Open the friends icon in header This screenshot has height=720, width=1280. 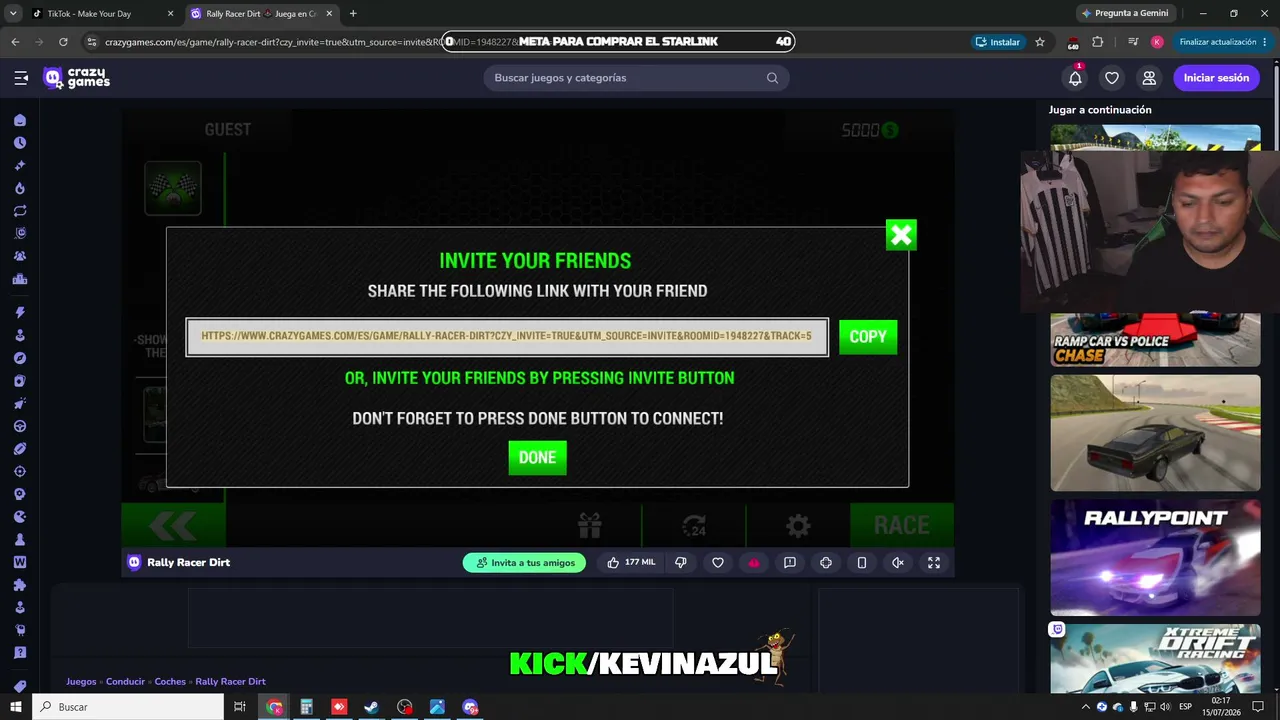click(1149, 78)
